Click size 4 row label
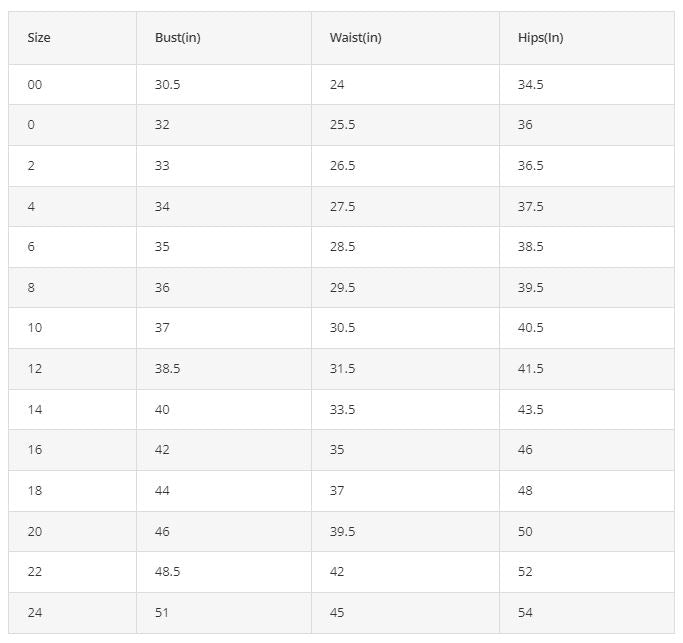Image resolution: width=683 pixels, height=643 pixels. (x=31, y=206)
